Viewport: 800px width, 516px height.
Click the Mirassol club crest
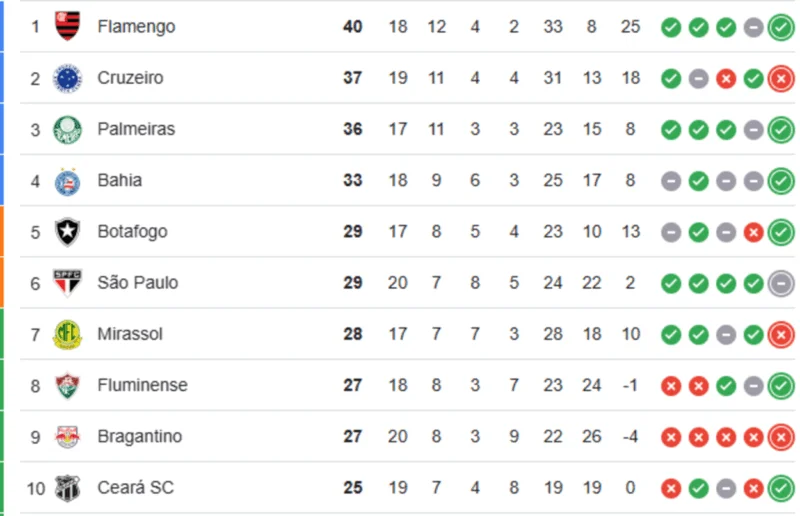(x=67, y=334)
